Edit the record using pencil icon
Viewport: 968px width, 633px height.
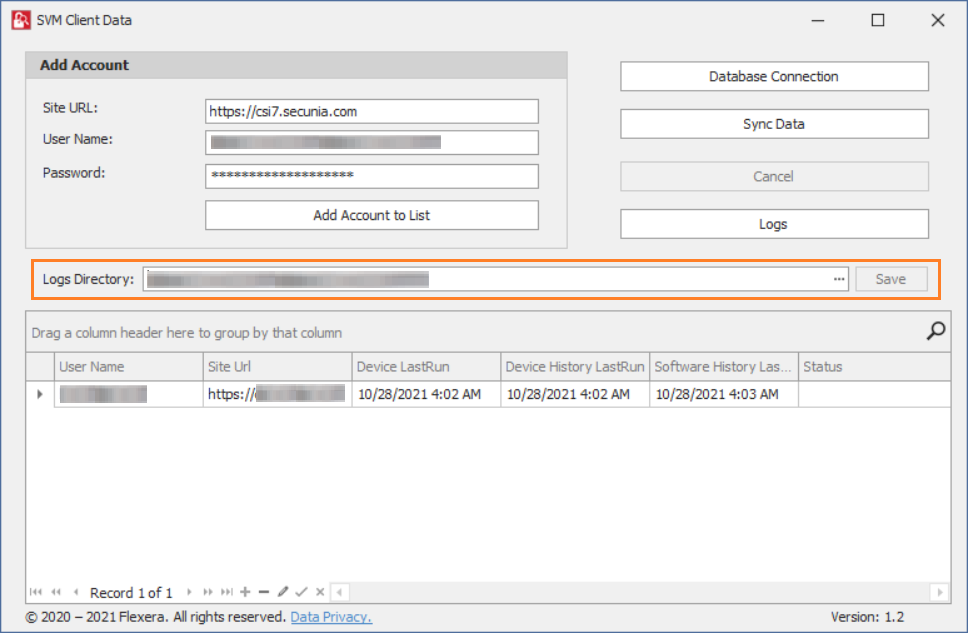pyautogui.click(x=283, y=592)
